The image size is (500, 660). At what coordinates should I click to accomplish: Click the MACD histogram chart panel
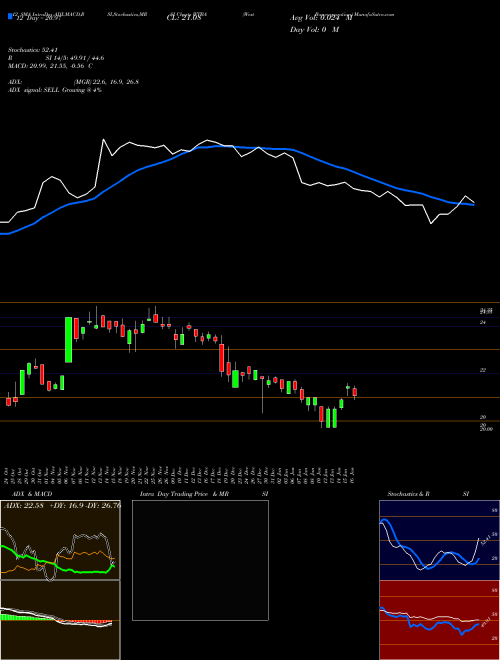pyautogui.click(x=60, y=620)
